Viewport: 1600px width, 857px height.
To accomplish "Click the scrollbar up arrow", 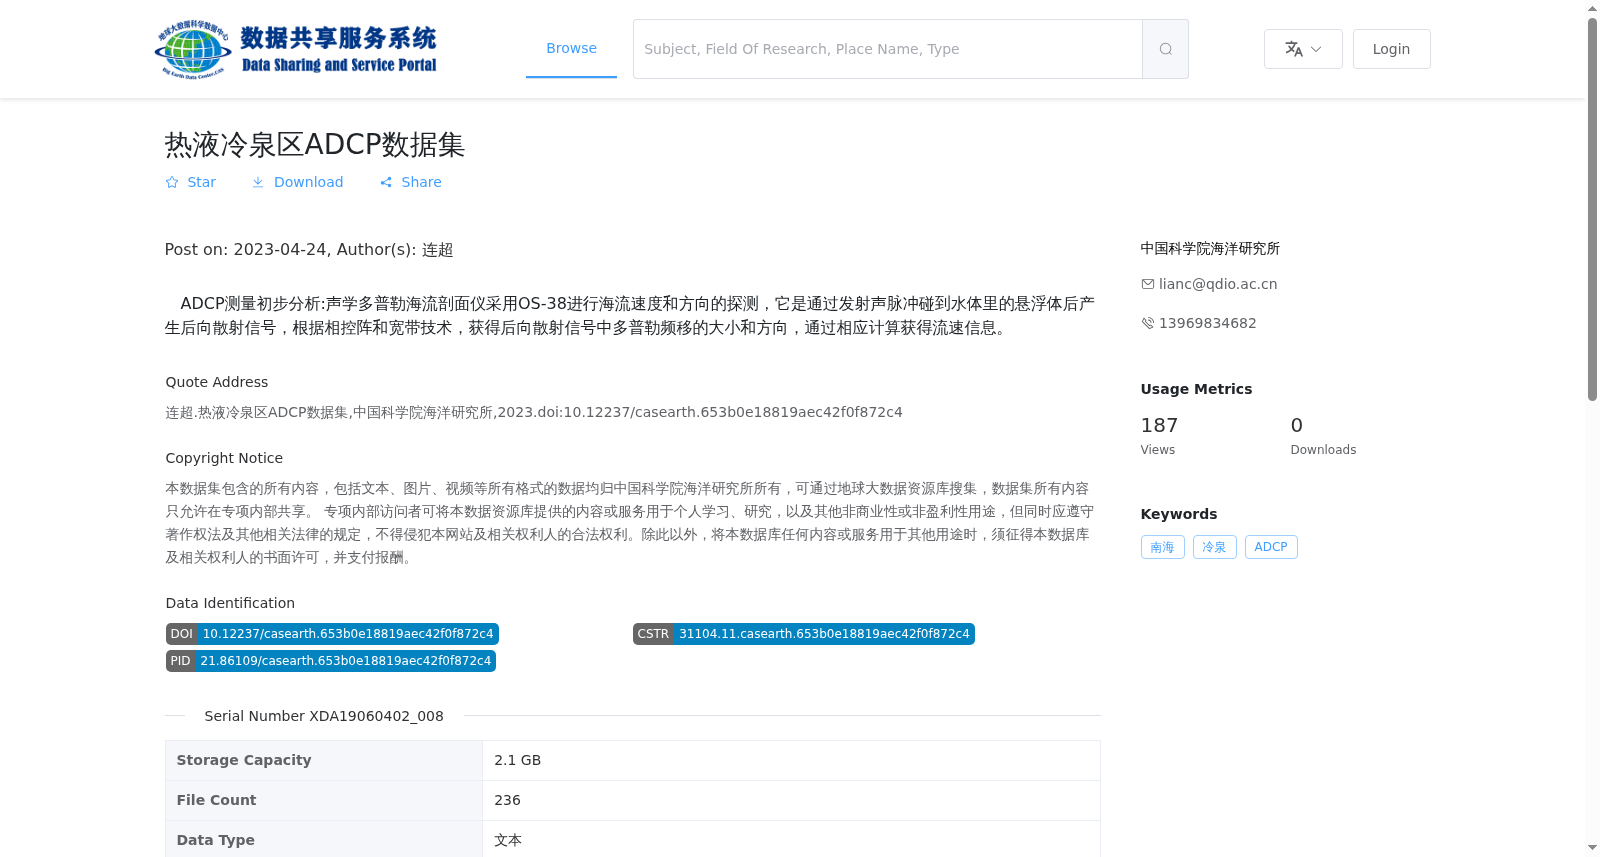I will (1592, 8).
